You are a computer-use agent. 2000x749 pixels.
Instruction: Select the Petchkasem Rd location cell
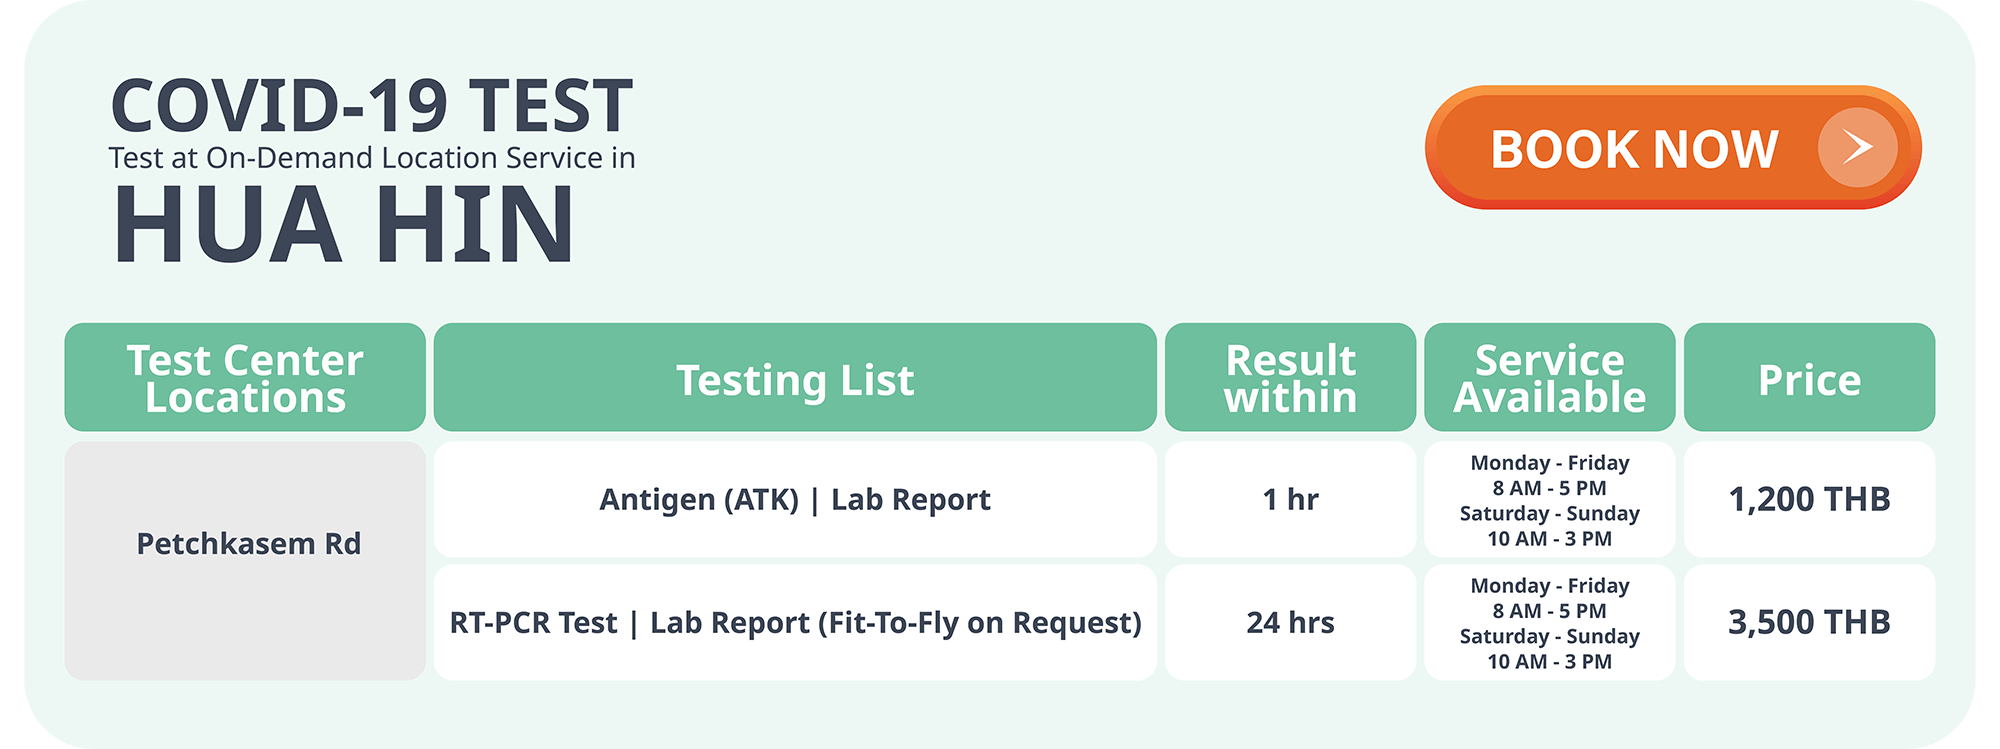click(247, 544)
